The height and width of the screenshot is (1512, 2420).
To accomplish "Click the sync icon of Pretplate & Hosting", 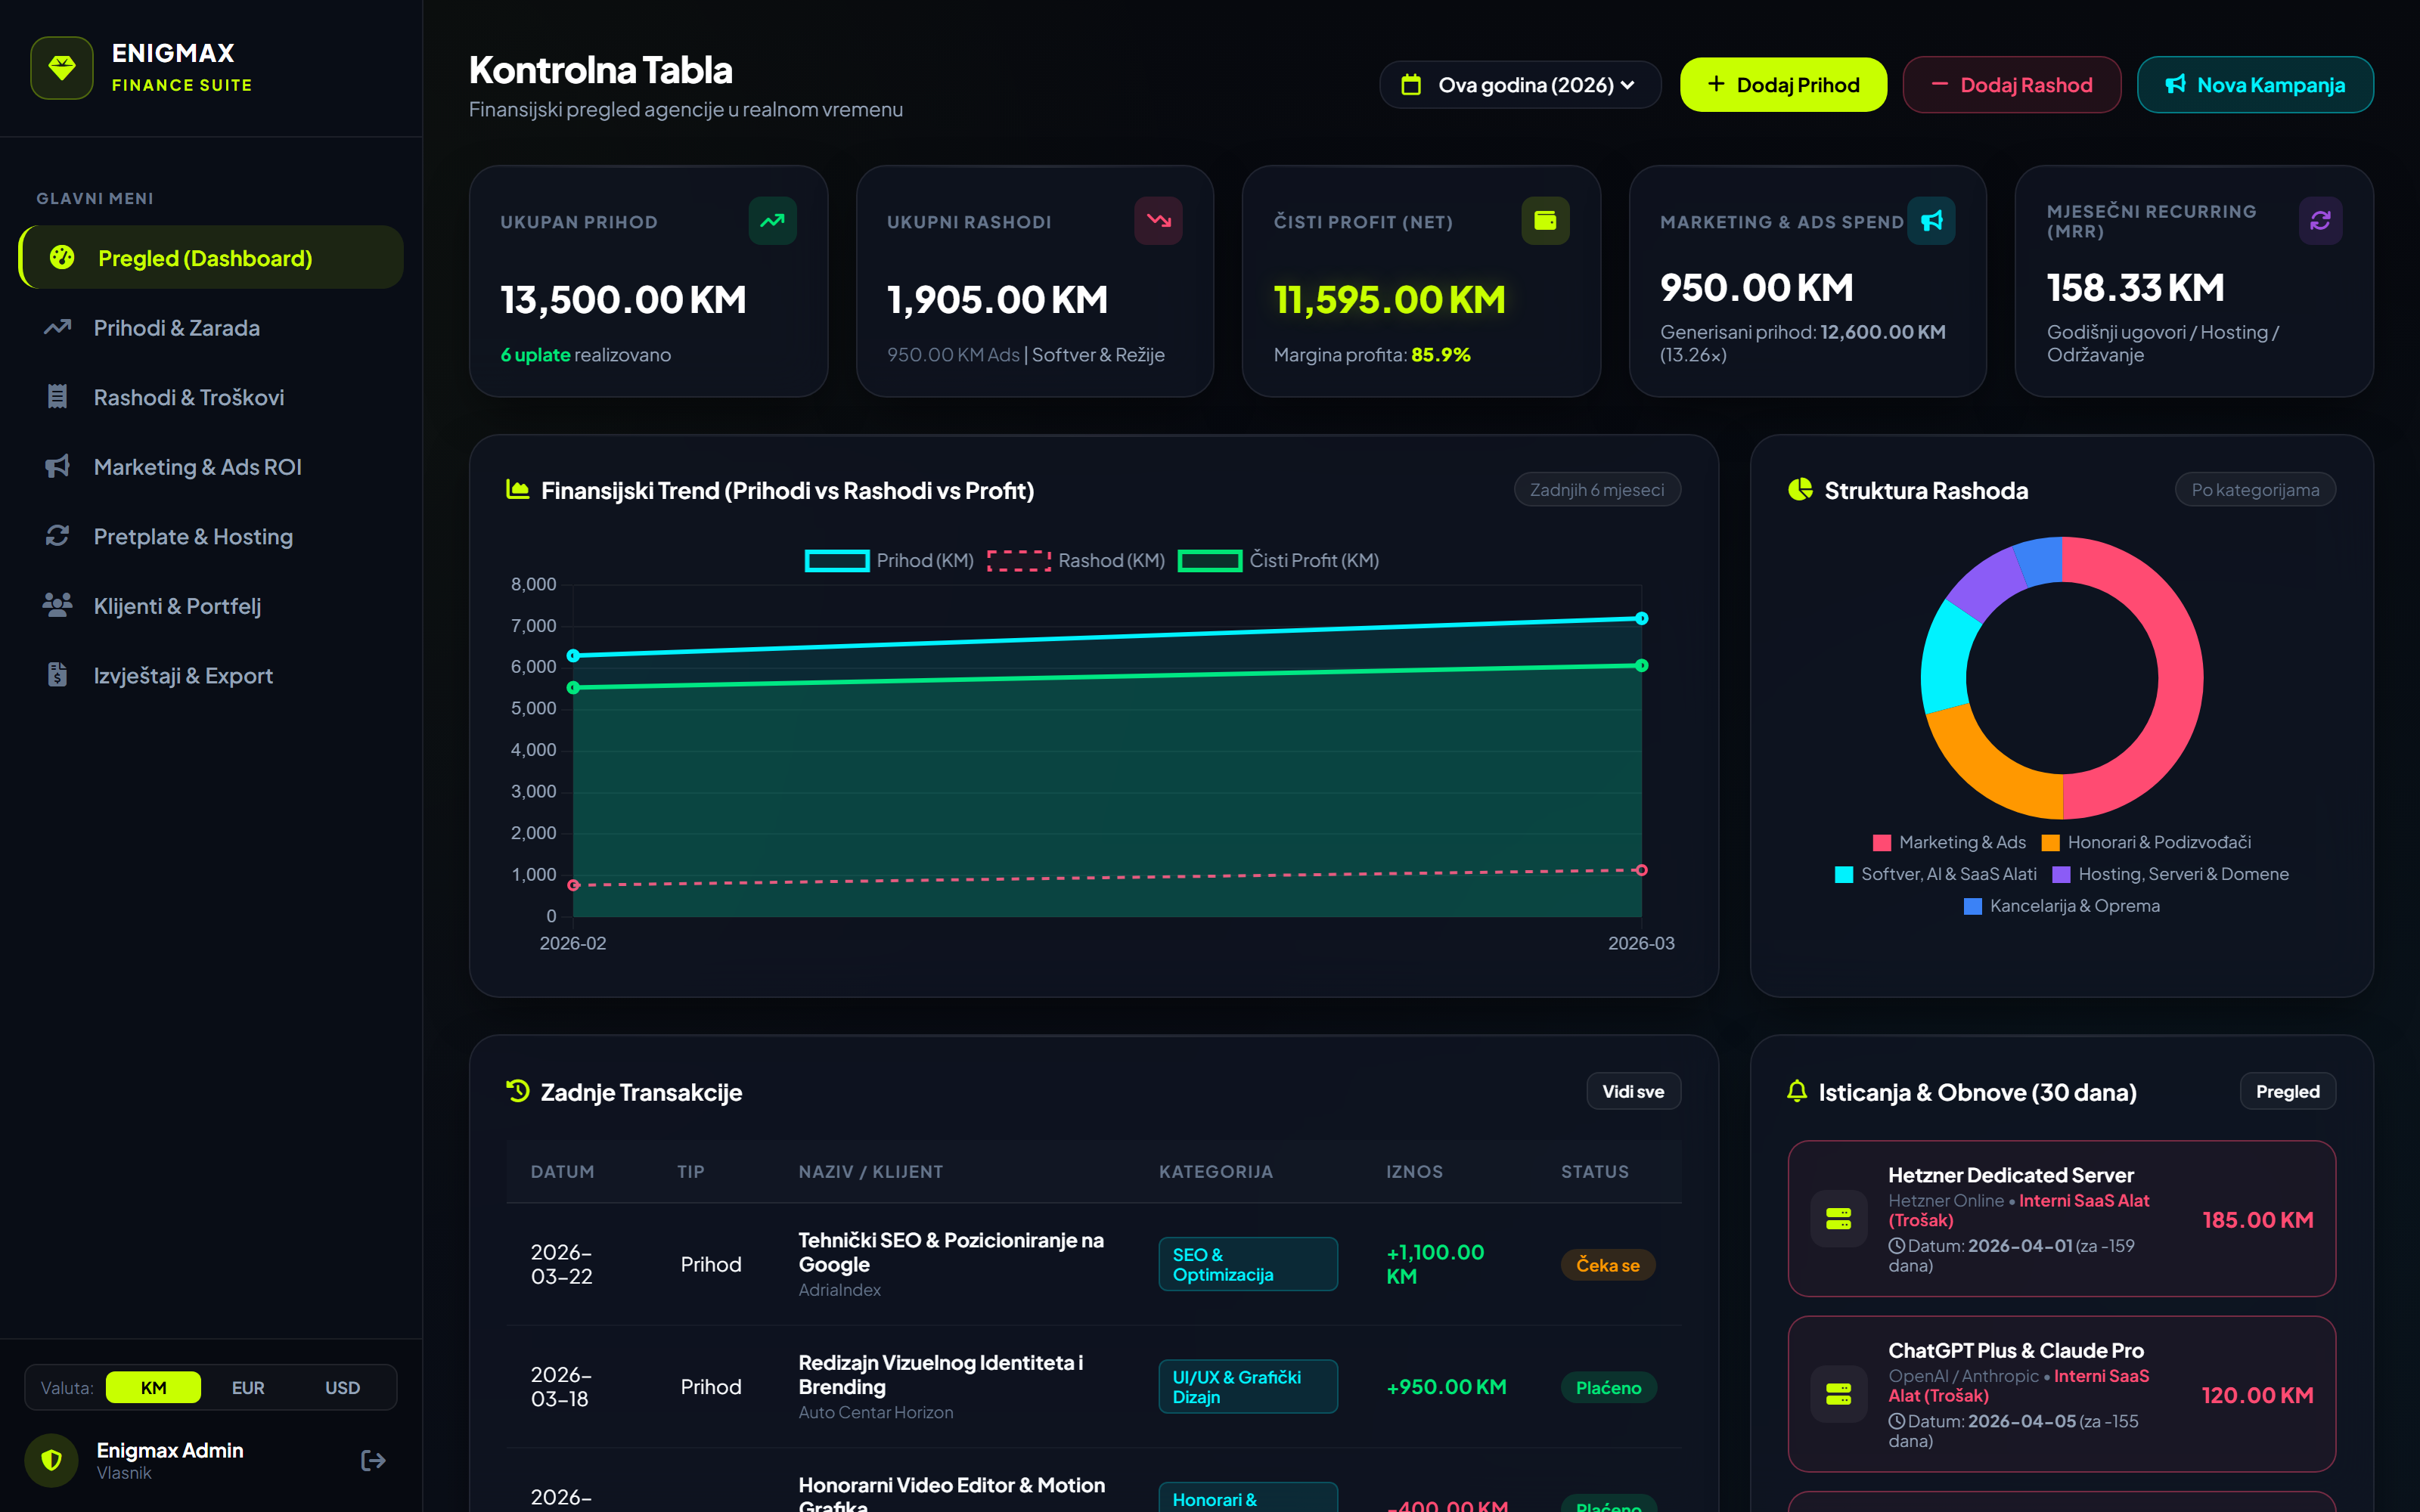I will (x=57, y=536).
